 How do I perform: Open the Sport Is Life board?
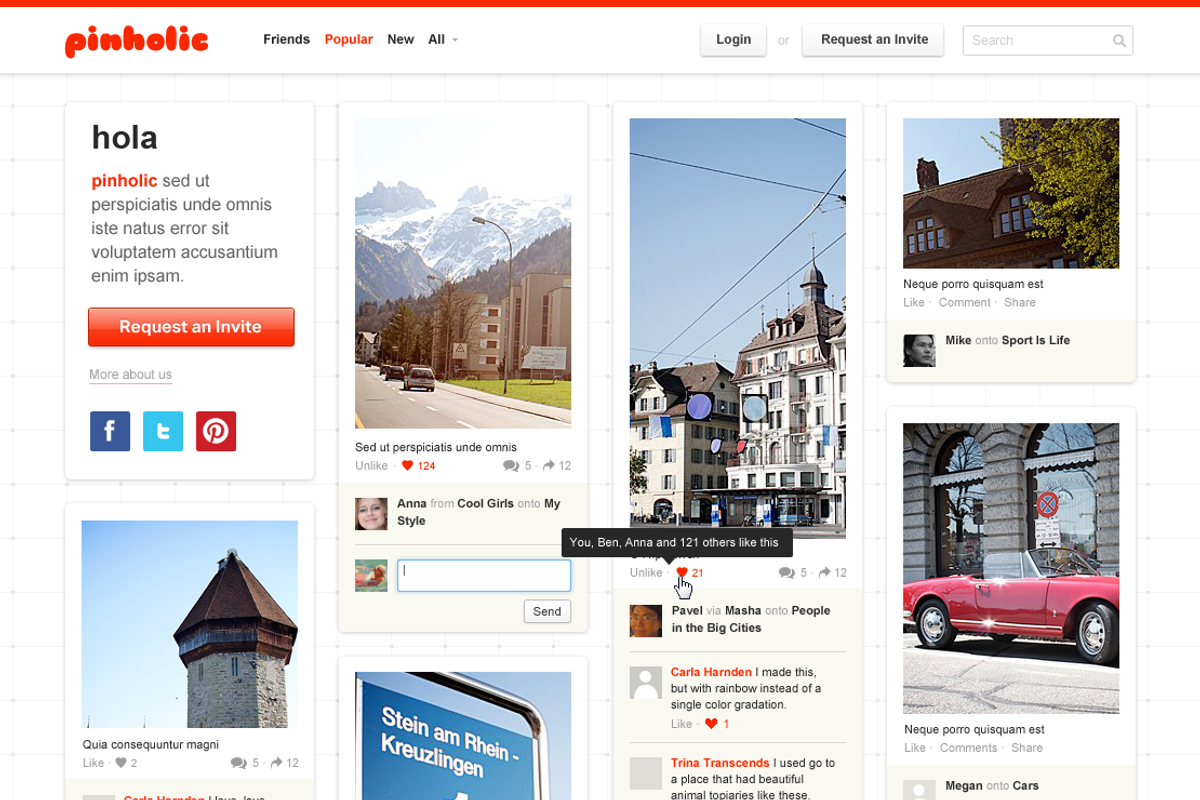[1035, 341]
